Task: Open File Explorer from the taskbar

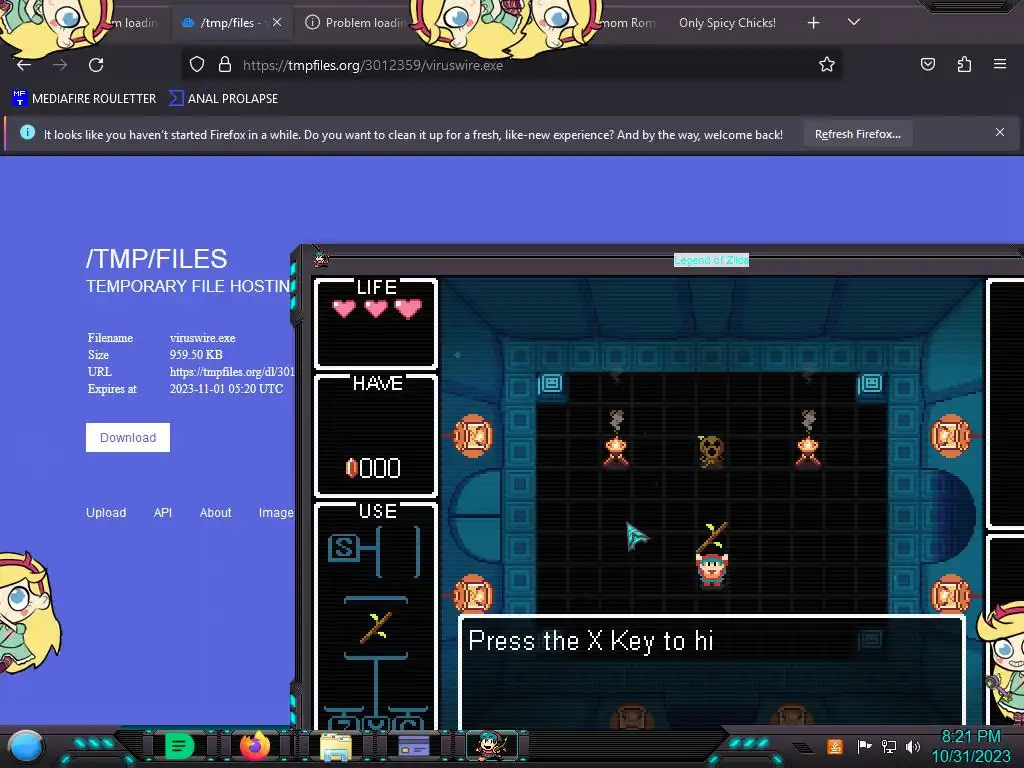Action: click(x=336, y=747)
